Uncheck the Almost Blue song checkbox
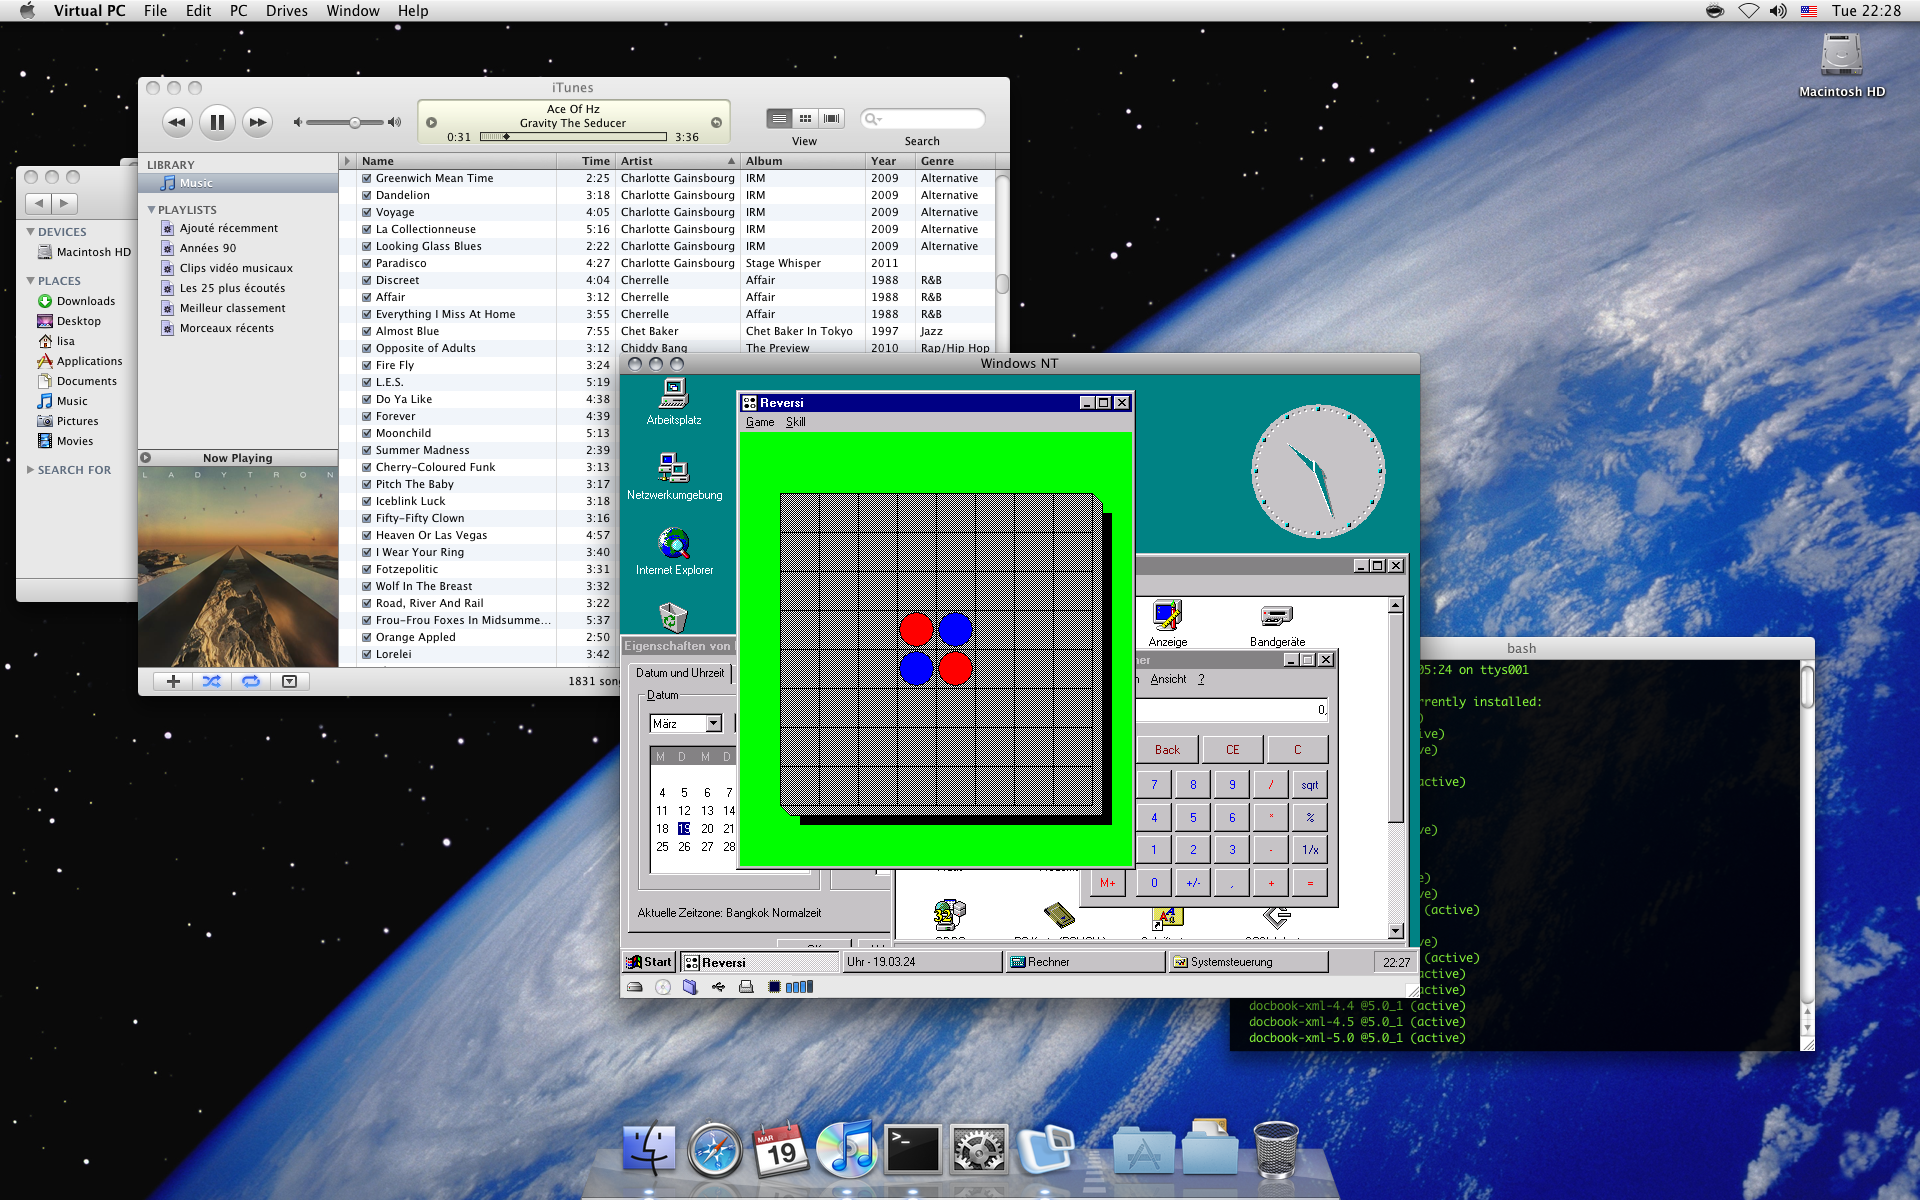 tap(367, 332)
